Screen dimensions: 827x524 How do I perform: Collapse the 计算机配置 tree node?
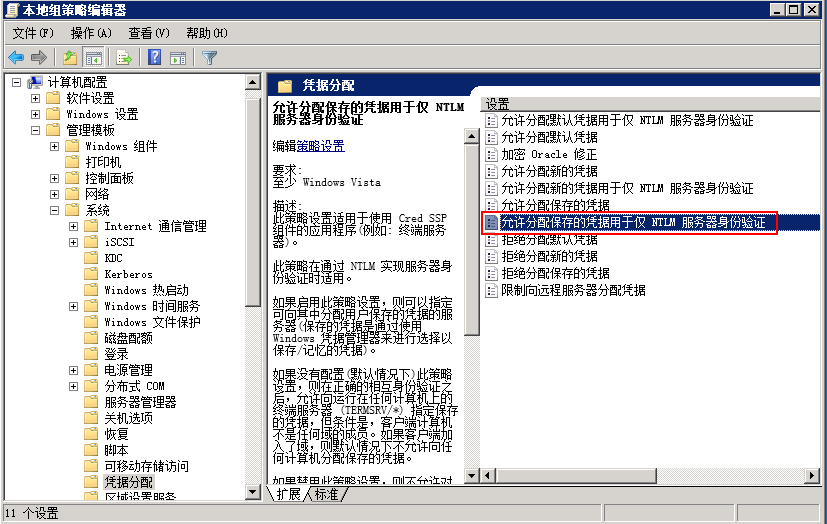pos(16,82)
